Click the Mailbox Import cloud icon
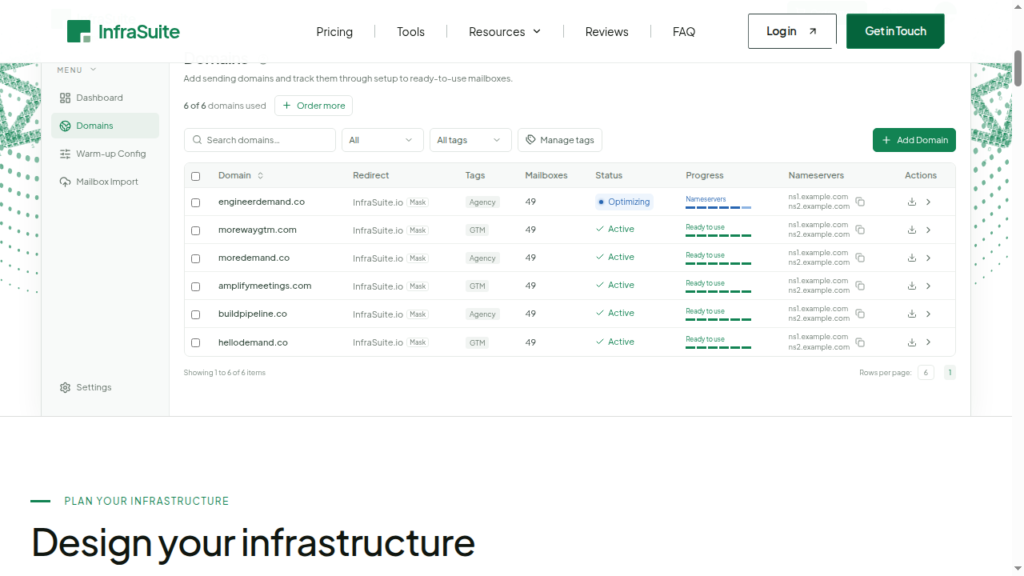Image resolution: width=1024 pixels, height=576 pixels. [65, 182]
